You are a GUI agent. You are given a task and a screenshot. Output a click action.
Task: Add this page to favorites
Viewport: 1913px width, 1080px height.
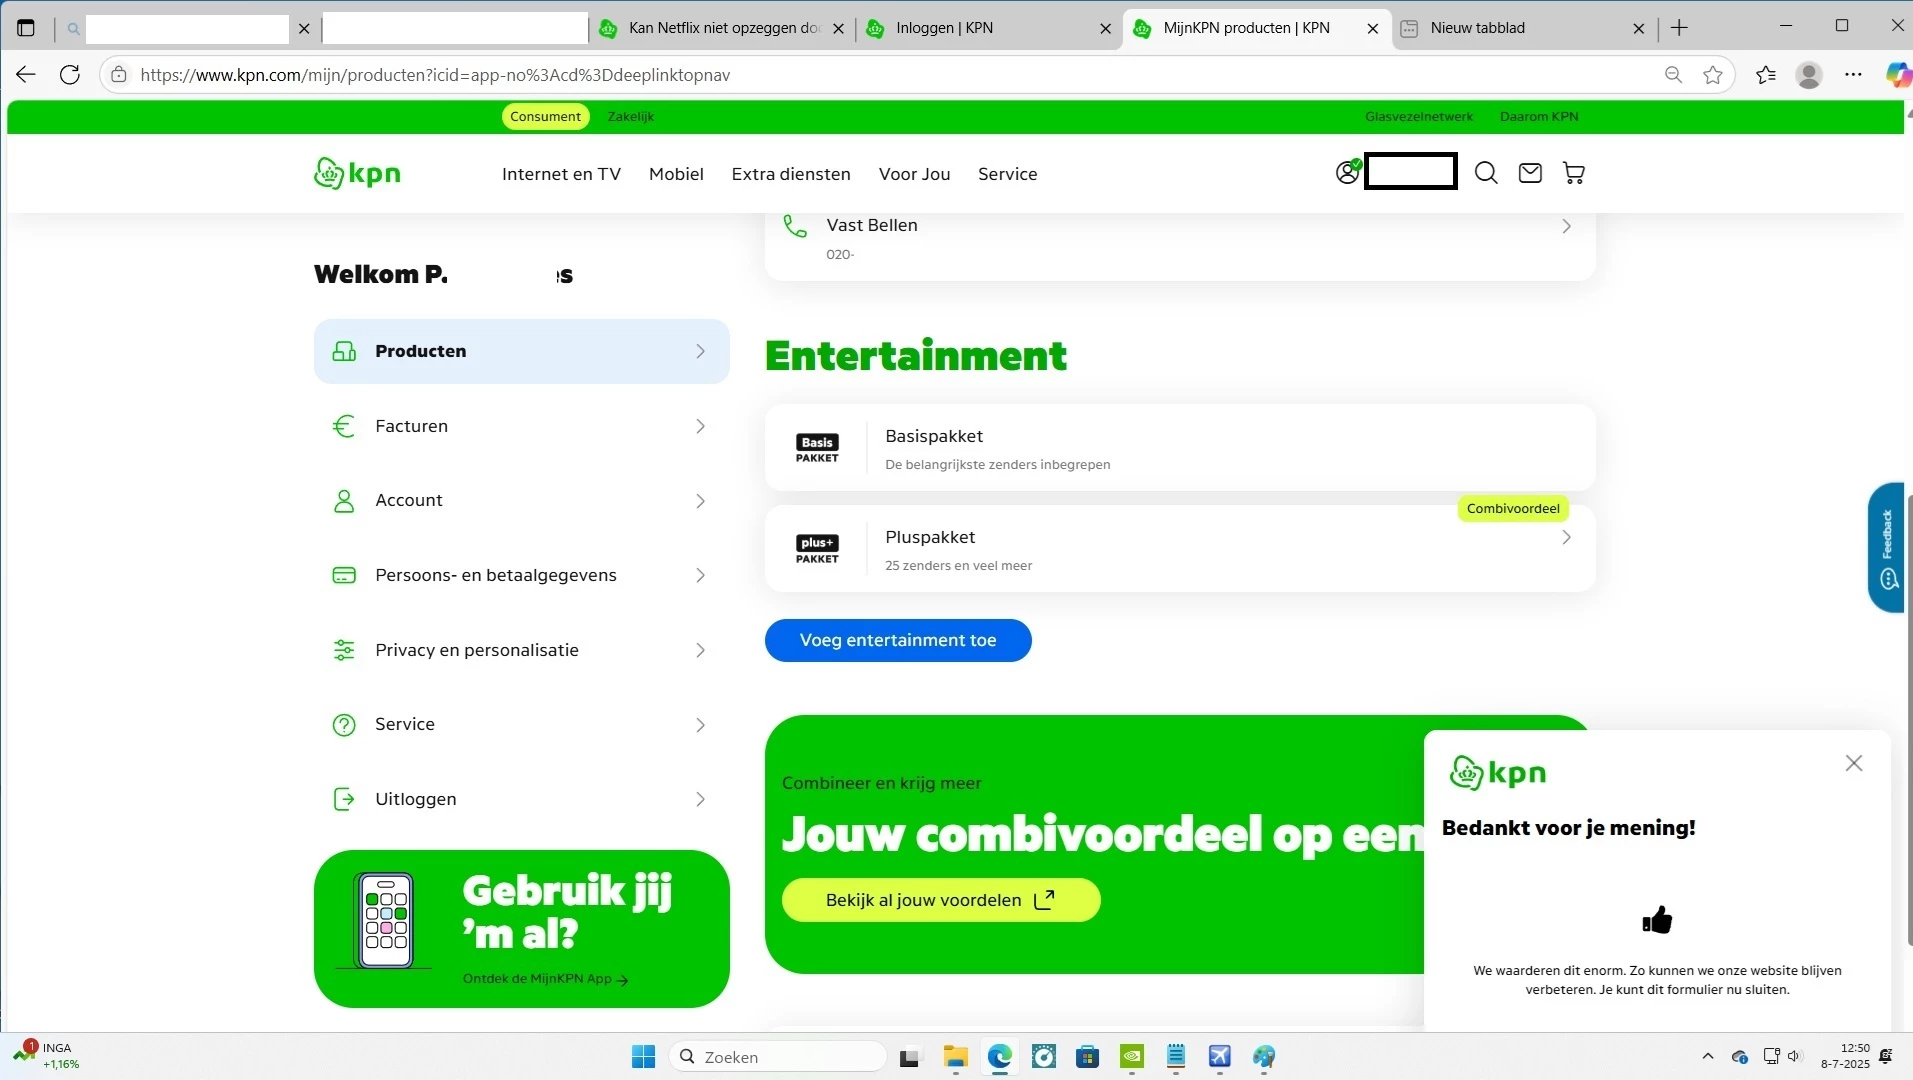coord(1714,75)
